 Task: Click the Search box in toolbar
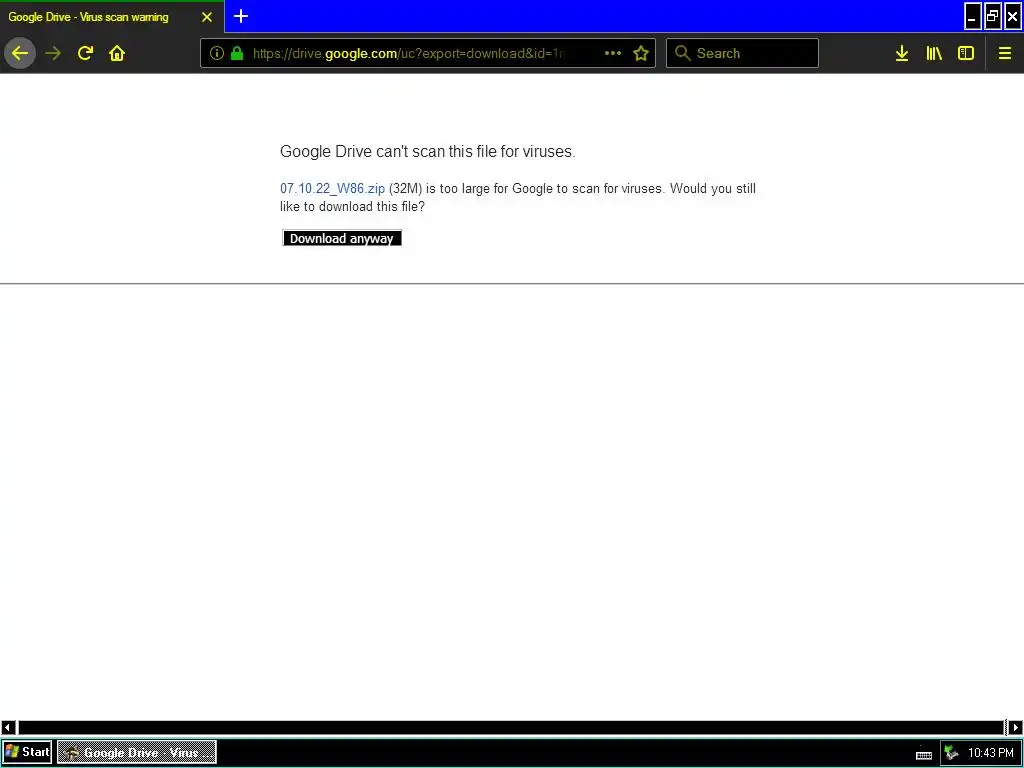click(x=742, y=53)
